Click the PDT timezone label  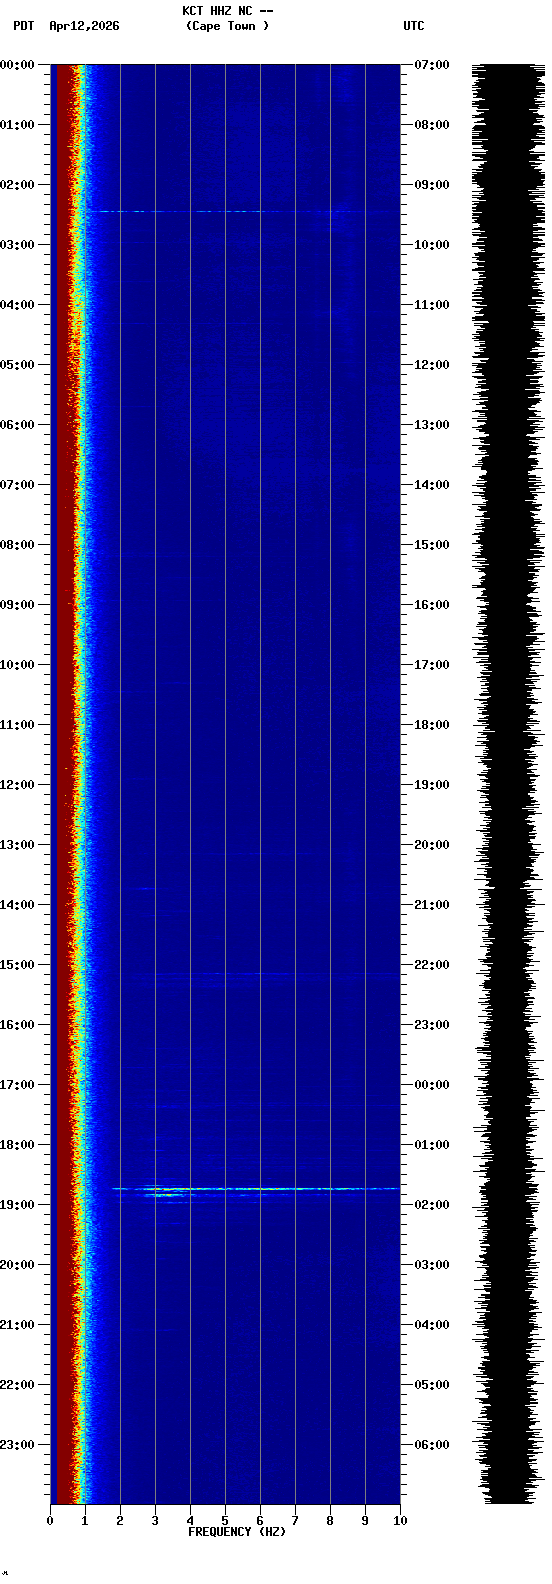pos(24,26)
